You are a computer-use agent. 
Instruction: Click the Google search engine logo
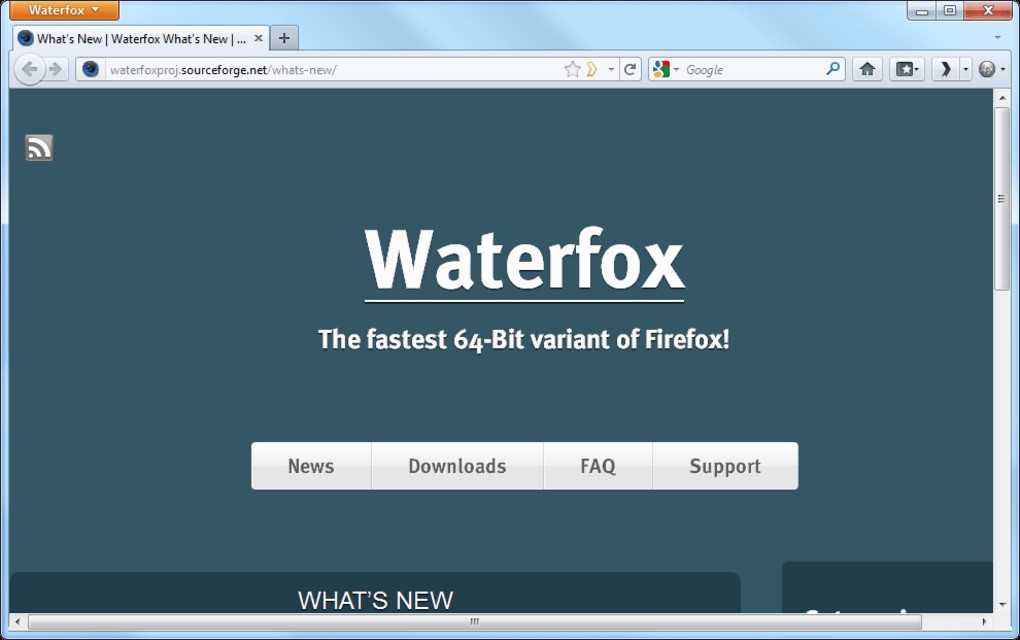(x=660, y=69)
